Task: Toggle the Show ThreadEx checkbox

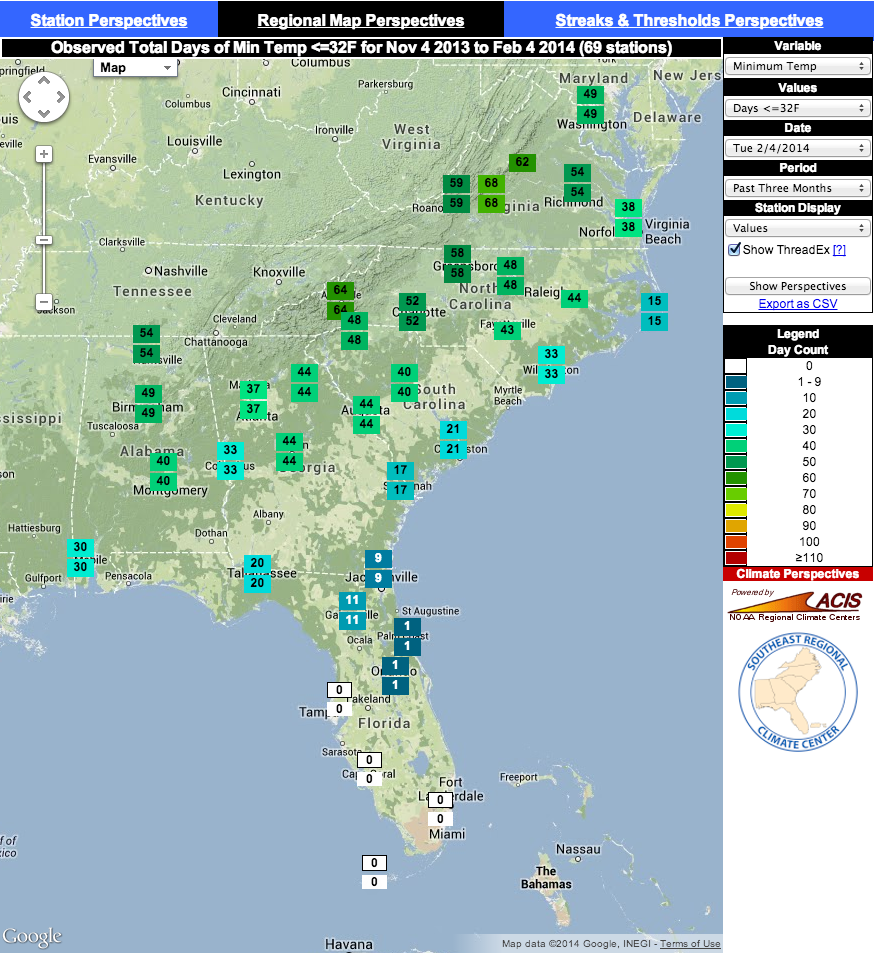Action: coord(734,249)
